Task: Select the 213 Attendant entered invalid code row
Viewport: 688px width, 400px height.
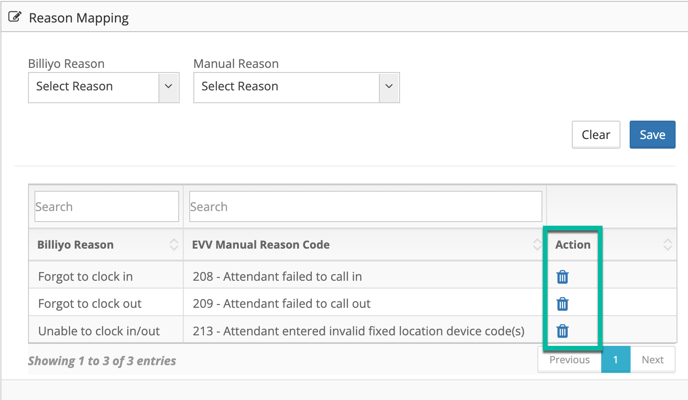Action: tap(352, 330)
